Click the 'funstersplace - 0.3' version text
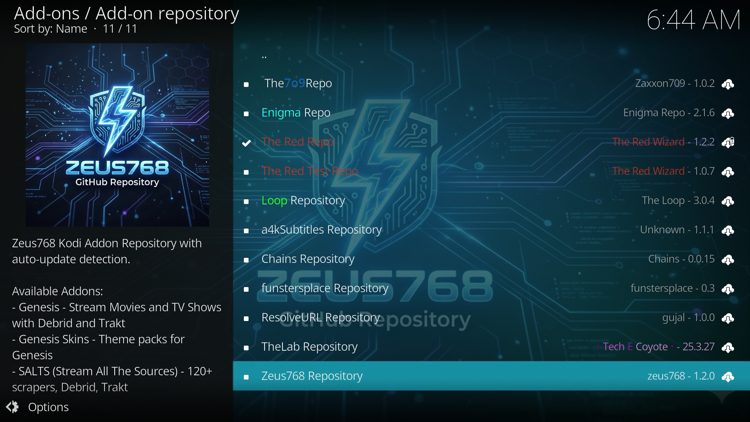The width and height of the screenshot is (750, 422). click(673, 288)
